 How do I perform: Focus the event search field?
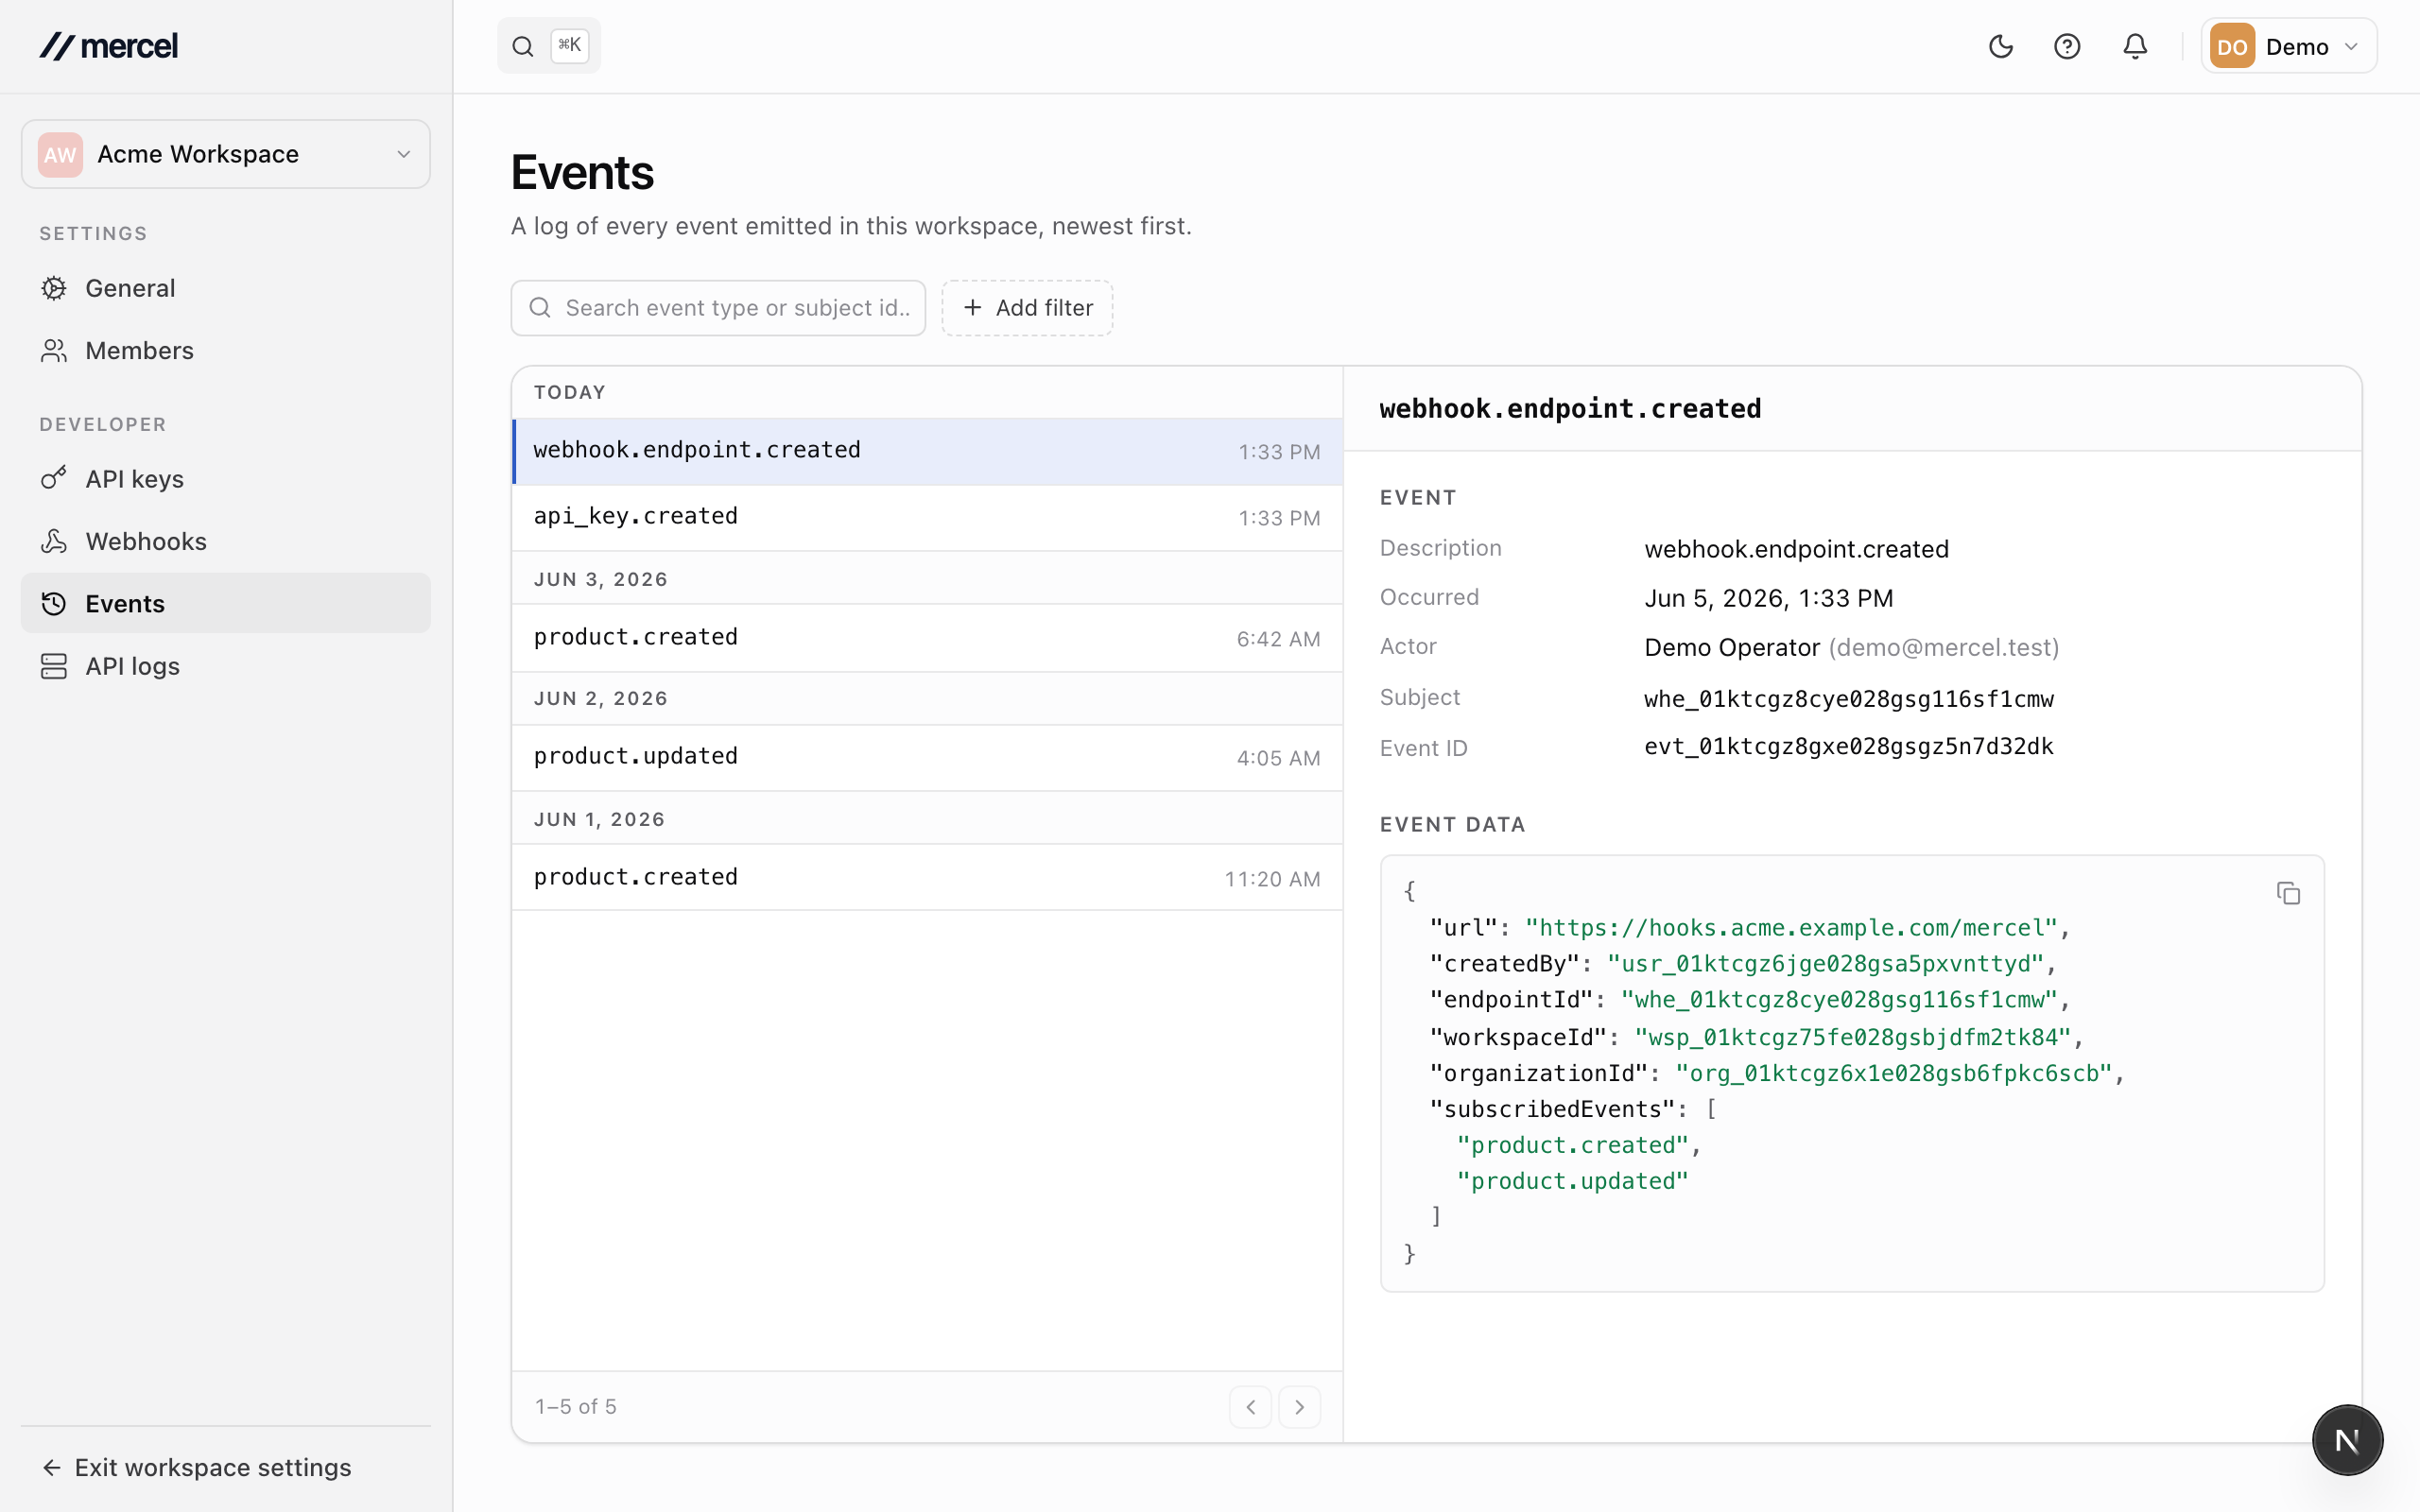[x=718, y=308]
